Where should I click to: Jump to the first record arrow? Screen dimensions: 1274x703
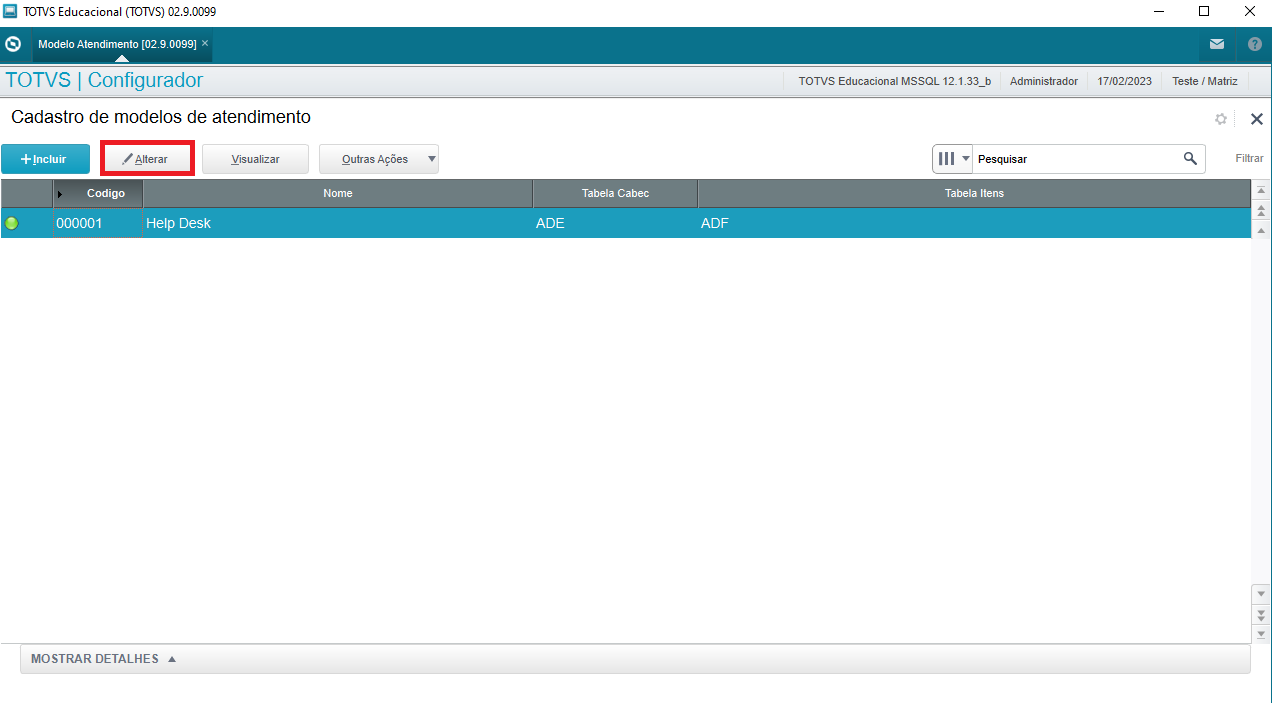click(1261, 190)
